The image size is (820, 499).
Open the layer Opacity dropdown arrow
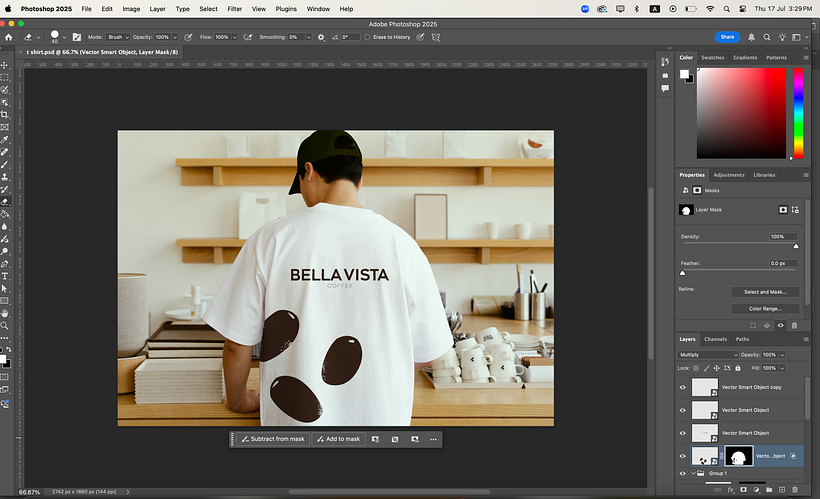[x=782, y=355]
